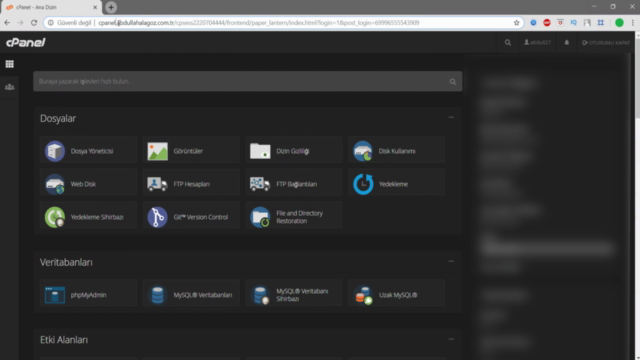Open the red adblock extension icon
640x360 pixels.
click(x=547, y=23)
